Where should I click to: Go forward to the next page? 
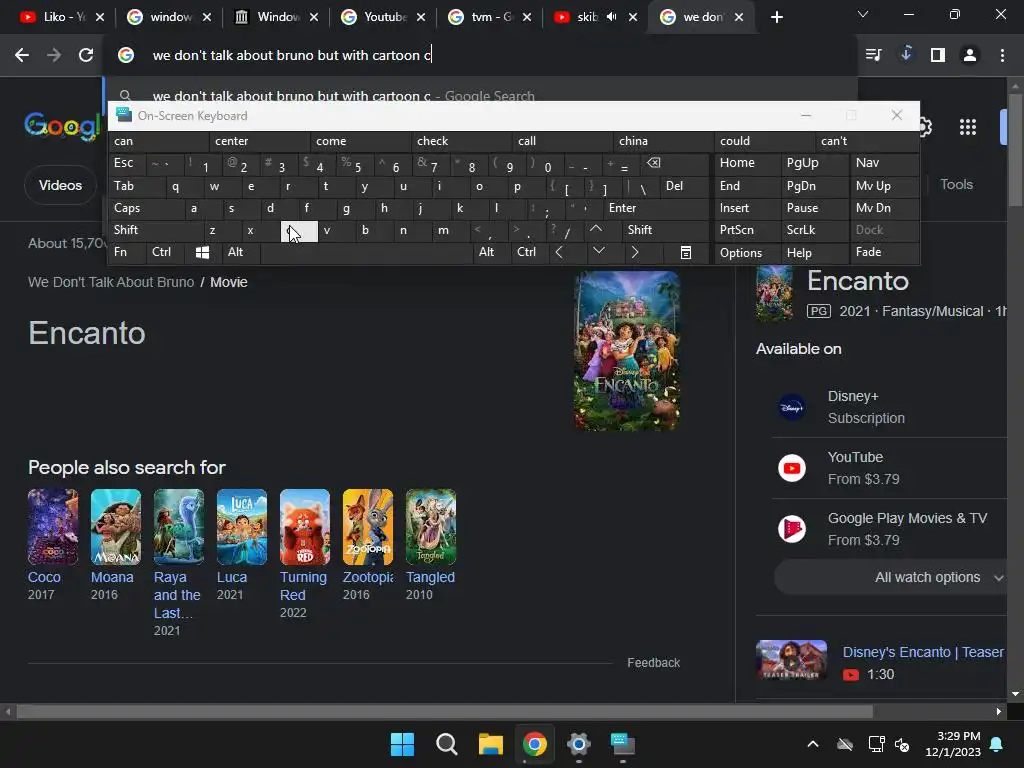(x=54, y=56)
